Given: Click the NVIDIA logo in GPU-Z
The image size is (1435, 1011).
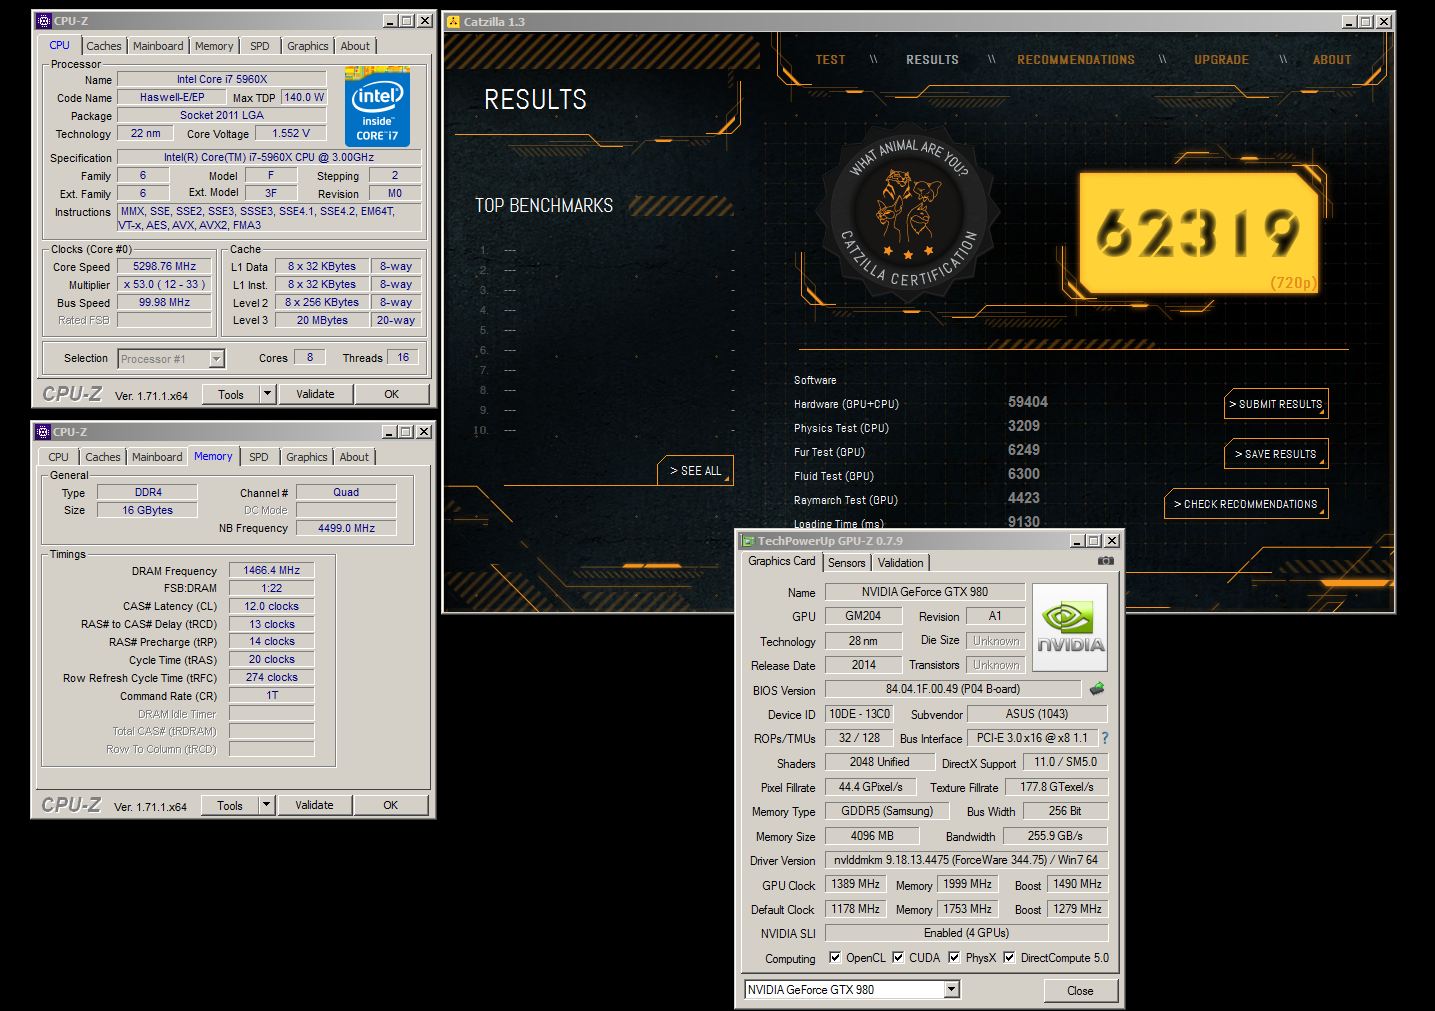Looking at the screenshot, I should click(1070, 626).
